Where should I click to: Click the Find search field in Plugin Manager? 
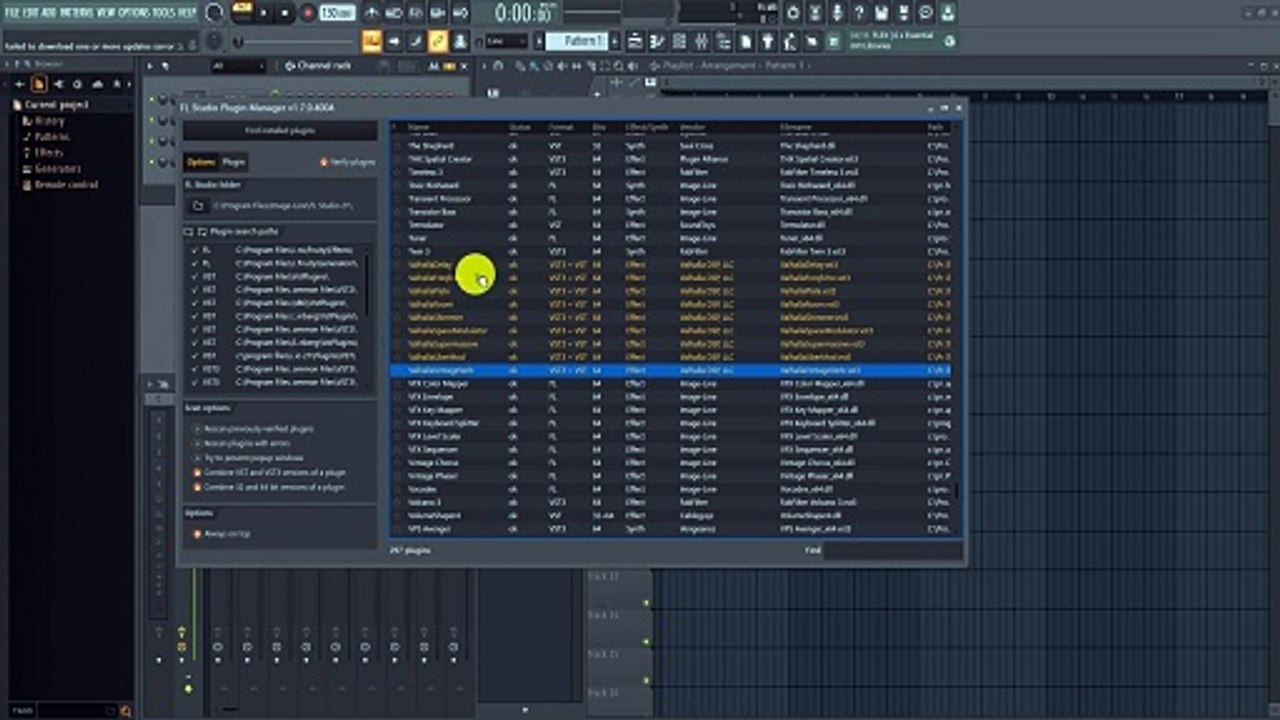[892, 550]
